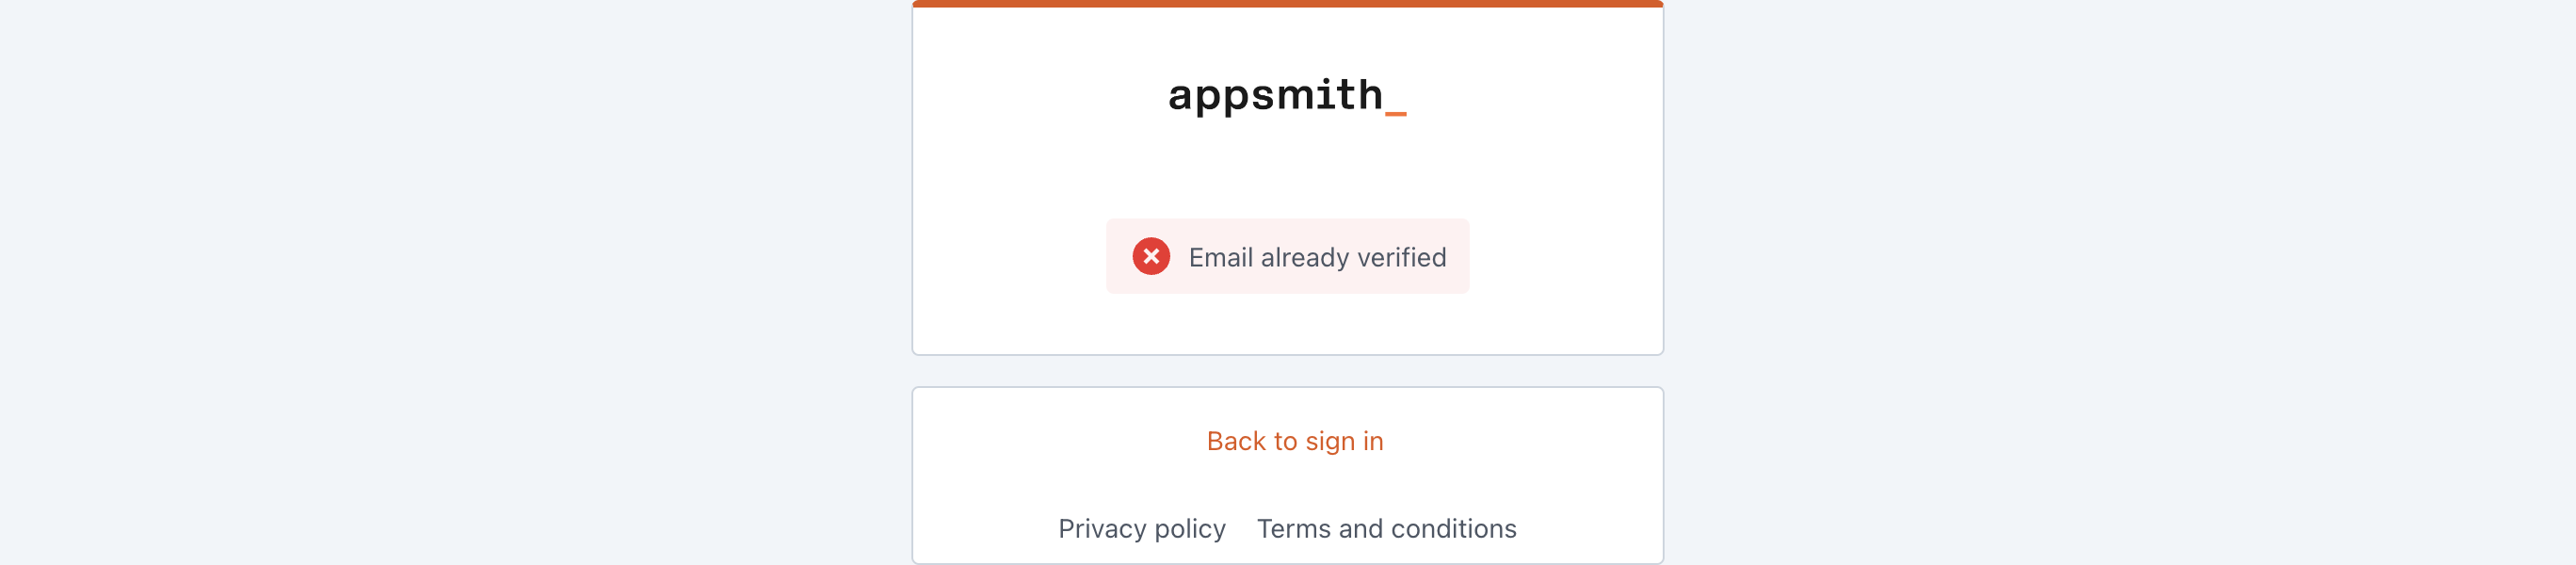The width and height of the screenshot is (2576, 565).
Task: Click the word 'Privacy' in footer link
Action: [1102, 528]
